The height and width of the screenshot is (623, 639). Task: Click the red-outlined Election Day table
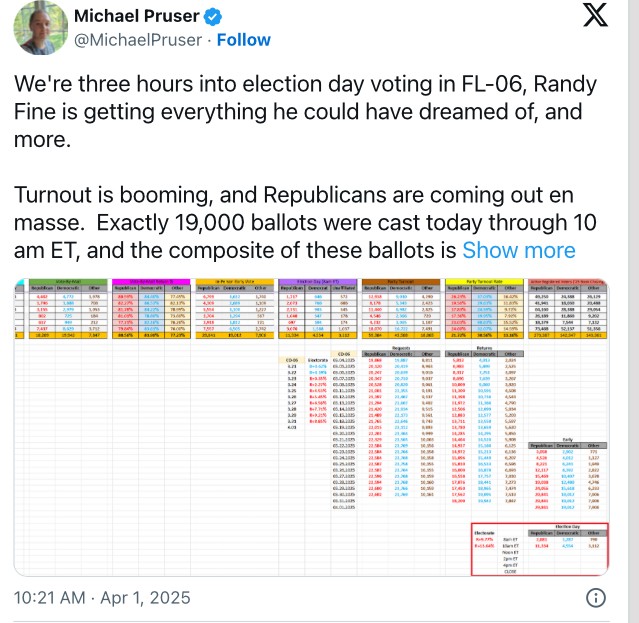[539, 546]
